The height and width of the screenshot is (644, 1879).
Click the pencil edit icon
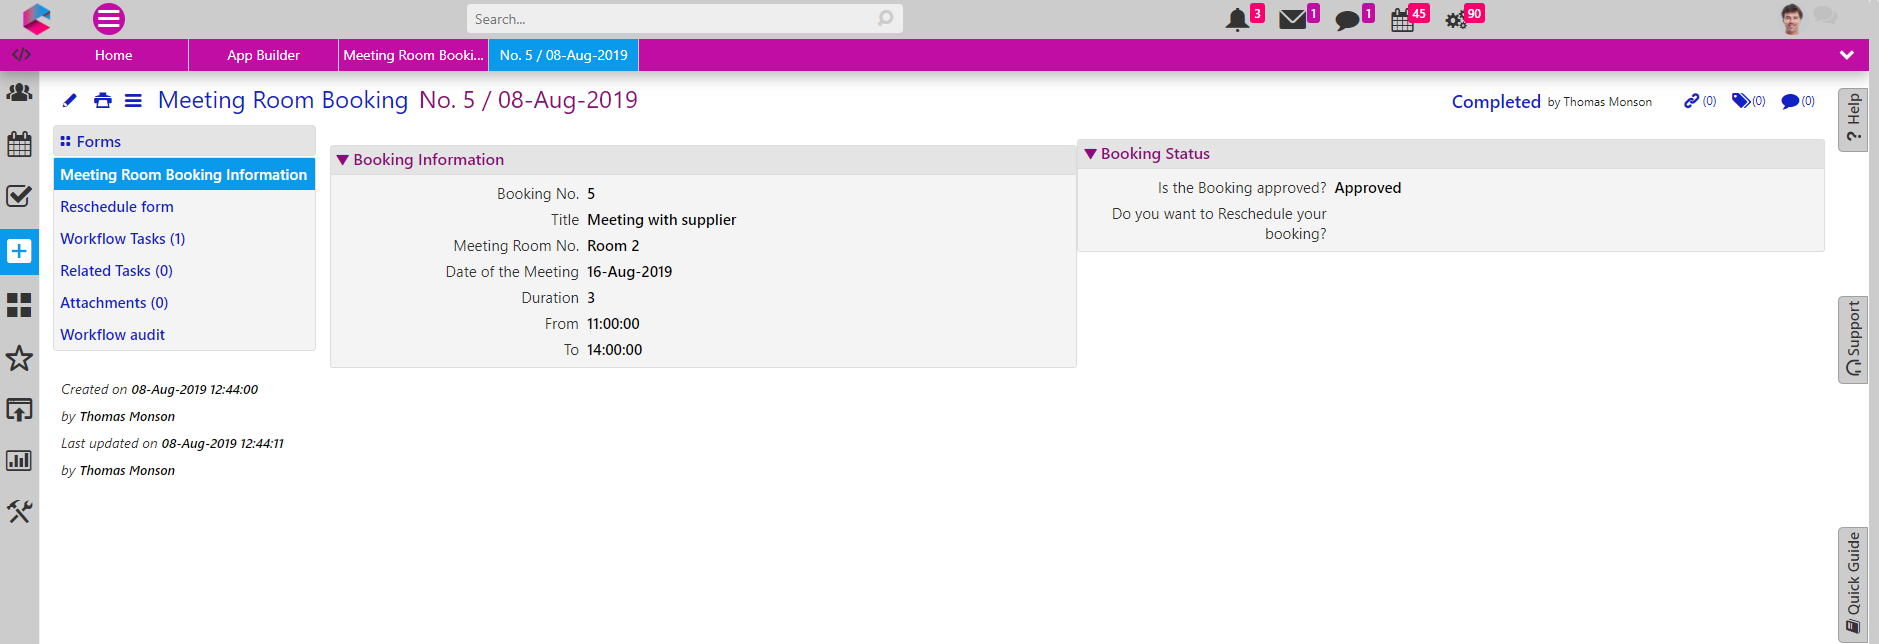point(69,100)
